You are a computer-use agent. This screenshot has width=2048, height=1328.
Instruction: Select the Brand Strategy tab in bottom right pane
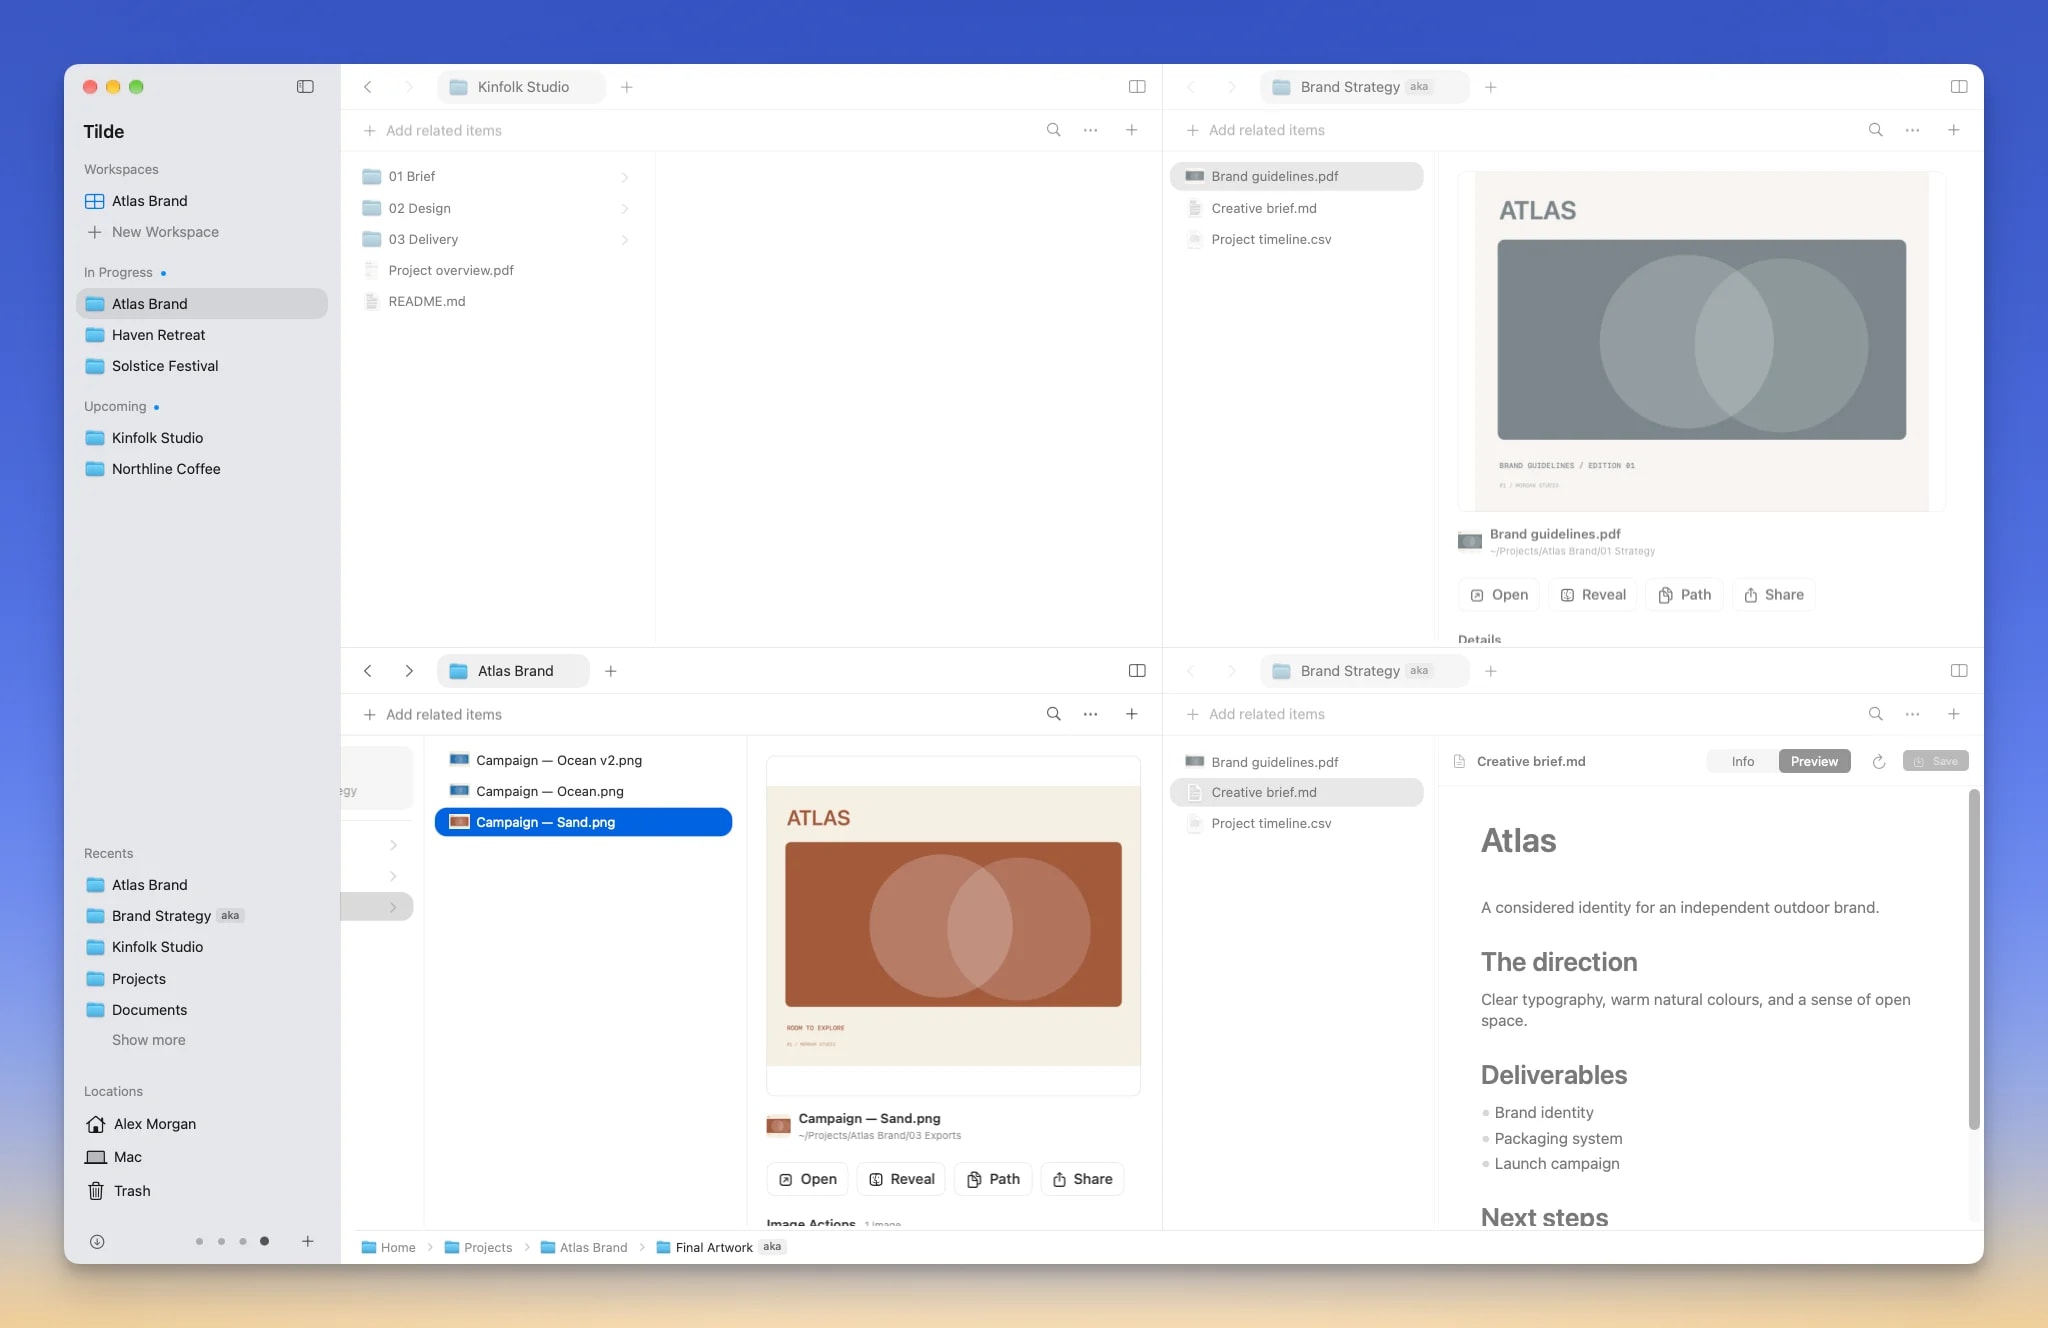[1364, 671]
